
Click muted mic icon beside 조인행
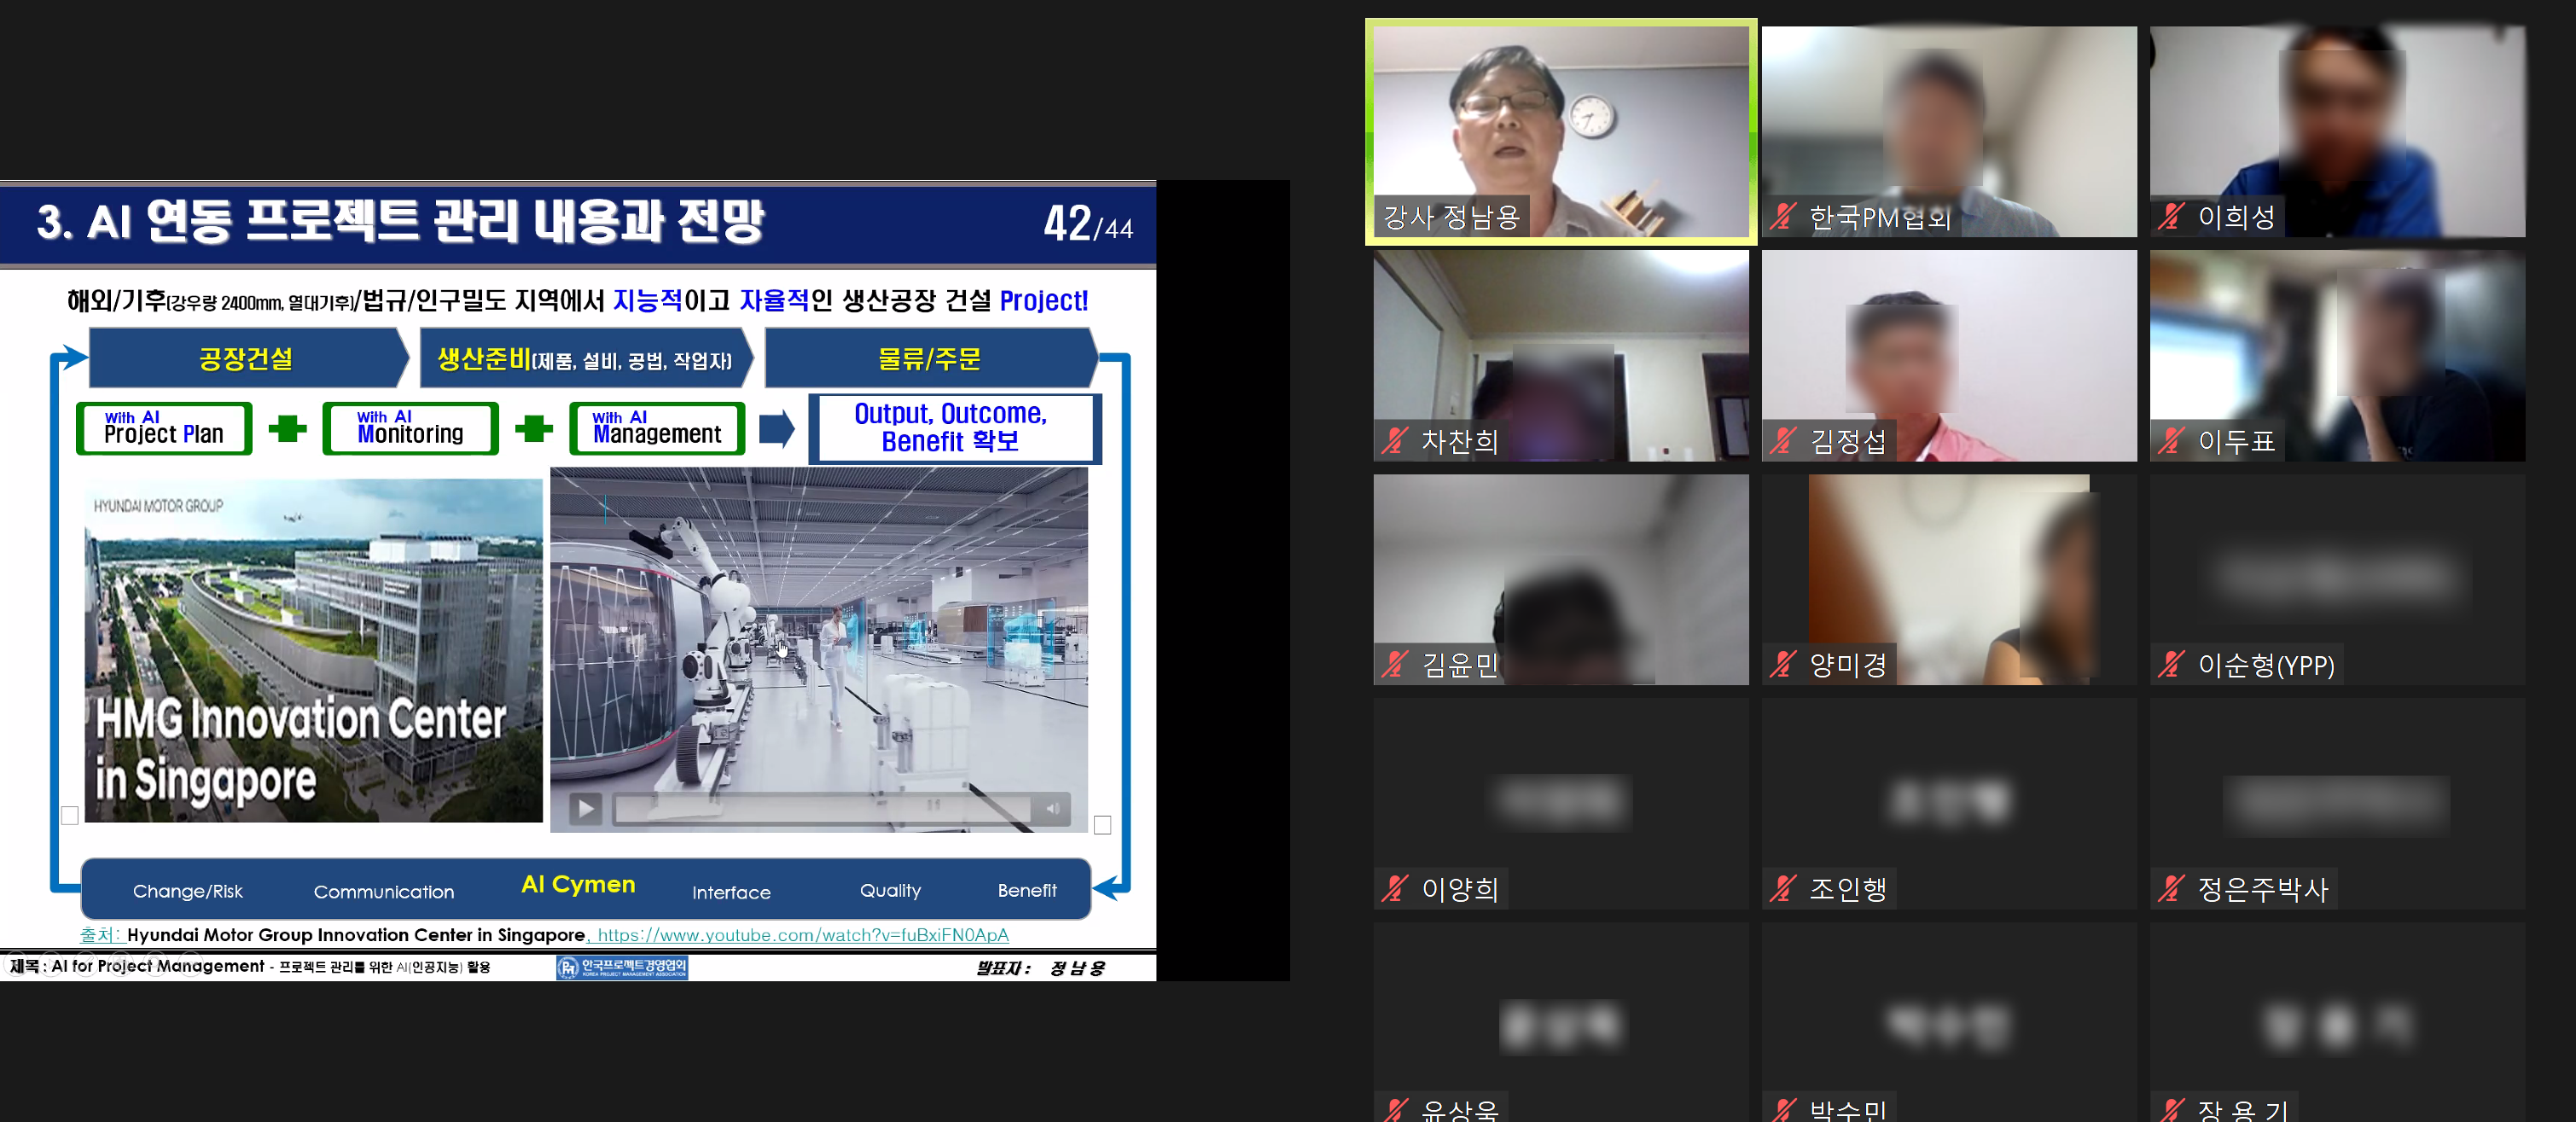coord(1782,889)
